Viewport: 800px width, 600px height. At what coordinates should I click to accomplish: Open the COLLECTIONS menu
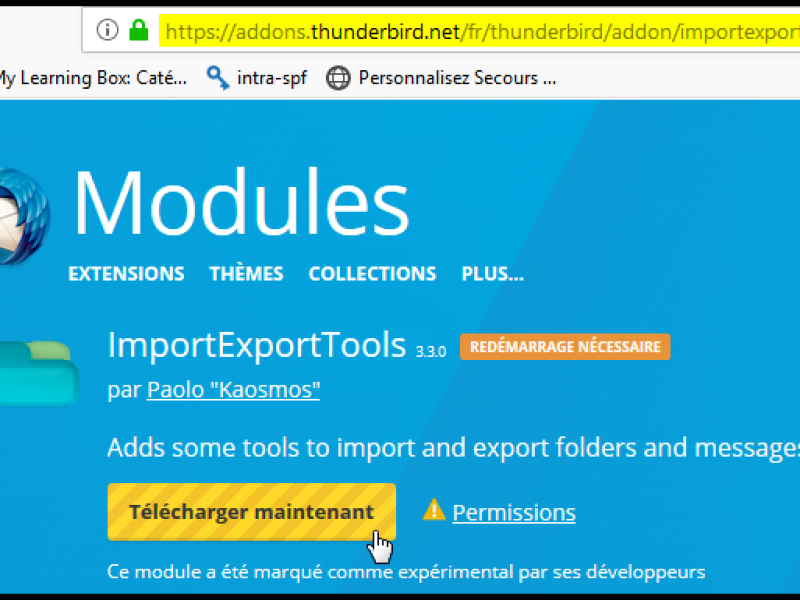(x=372, y=274)
